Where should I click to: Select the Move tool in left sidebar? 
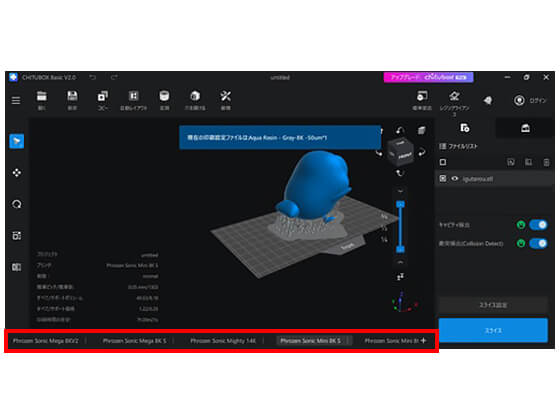pyautogui.click(x=16, y=173)
